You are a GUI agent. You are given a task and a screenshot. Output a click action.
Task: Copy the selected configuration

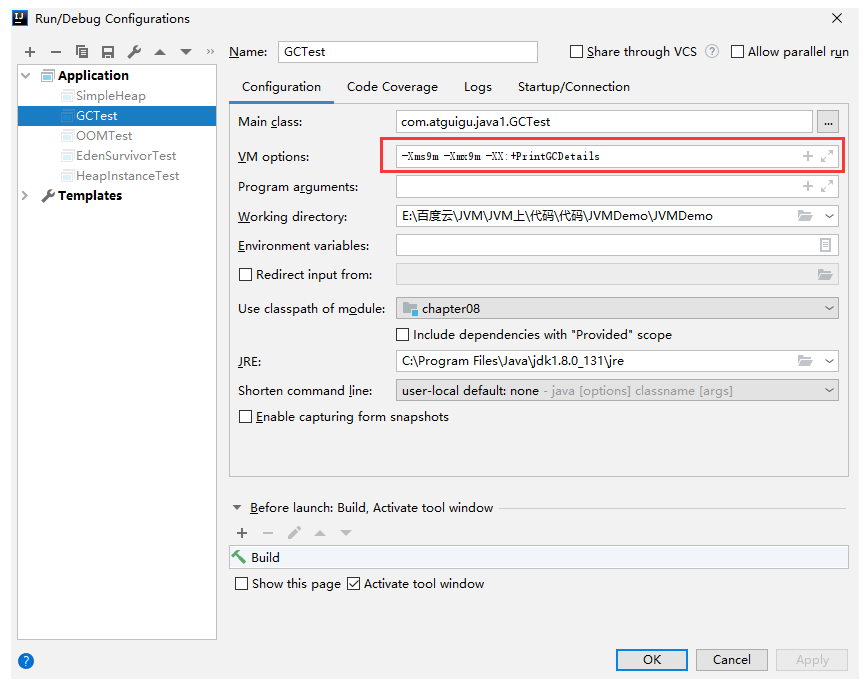click(82, 52)
